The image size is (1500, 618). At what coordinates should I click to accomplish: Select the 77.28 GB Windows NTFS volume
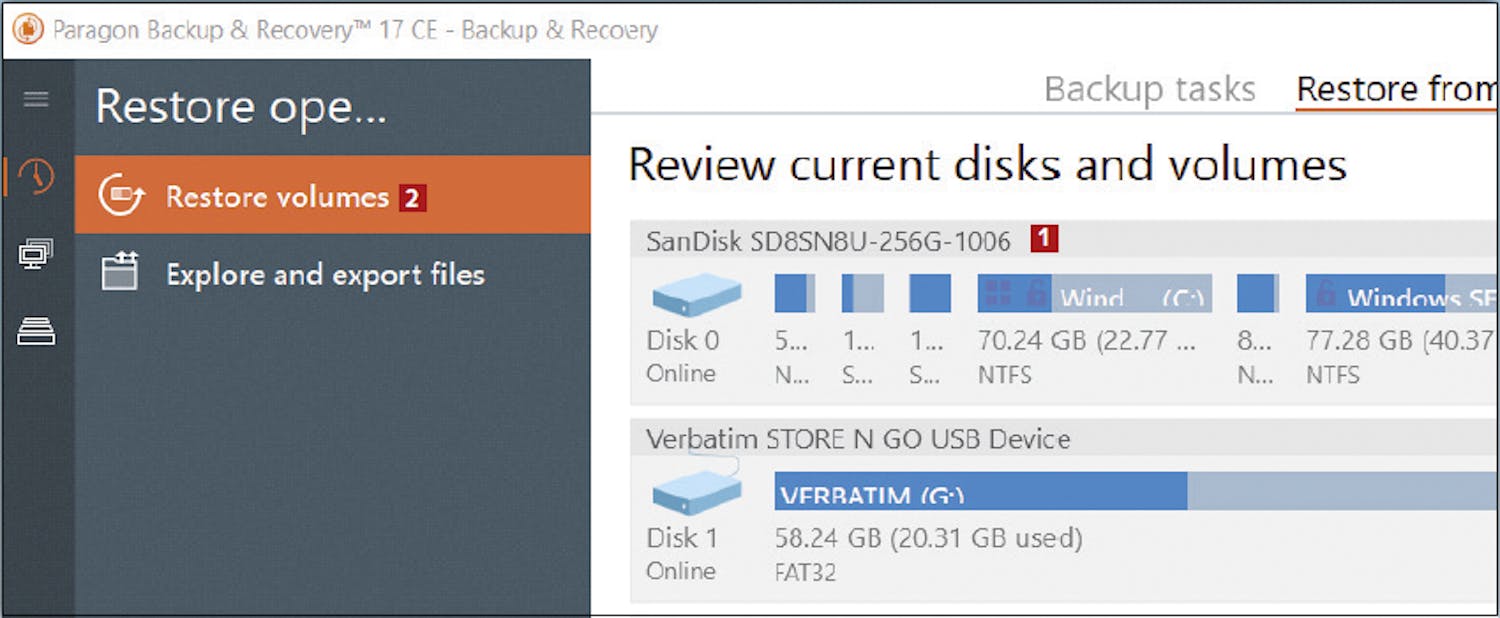point(1402,294)
